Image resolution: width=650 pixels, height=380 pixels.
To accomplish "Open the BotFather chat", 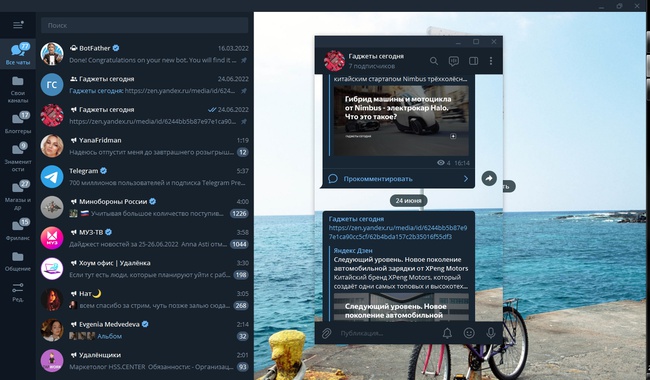I will (145, 54).
